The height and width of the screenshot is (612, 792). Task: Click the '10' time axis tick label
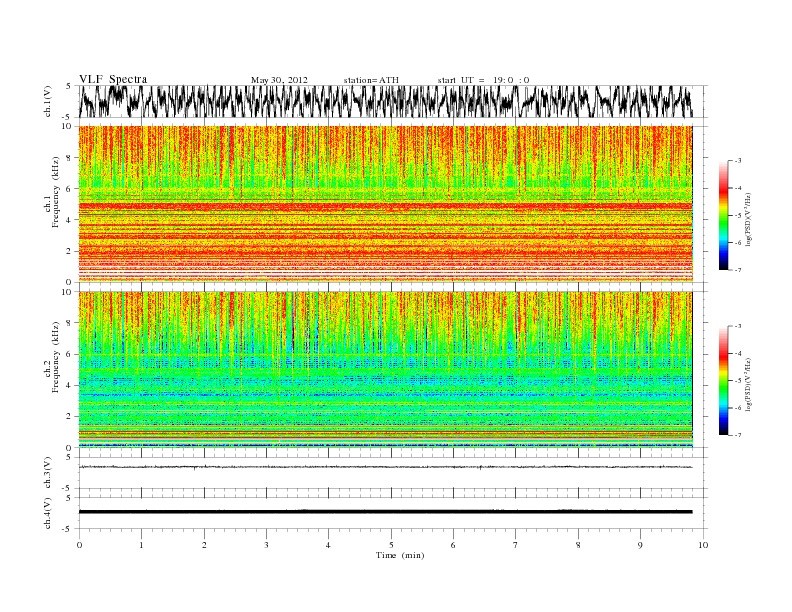click(x=703, y=545)
